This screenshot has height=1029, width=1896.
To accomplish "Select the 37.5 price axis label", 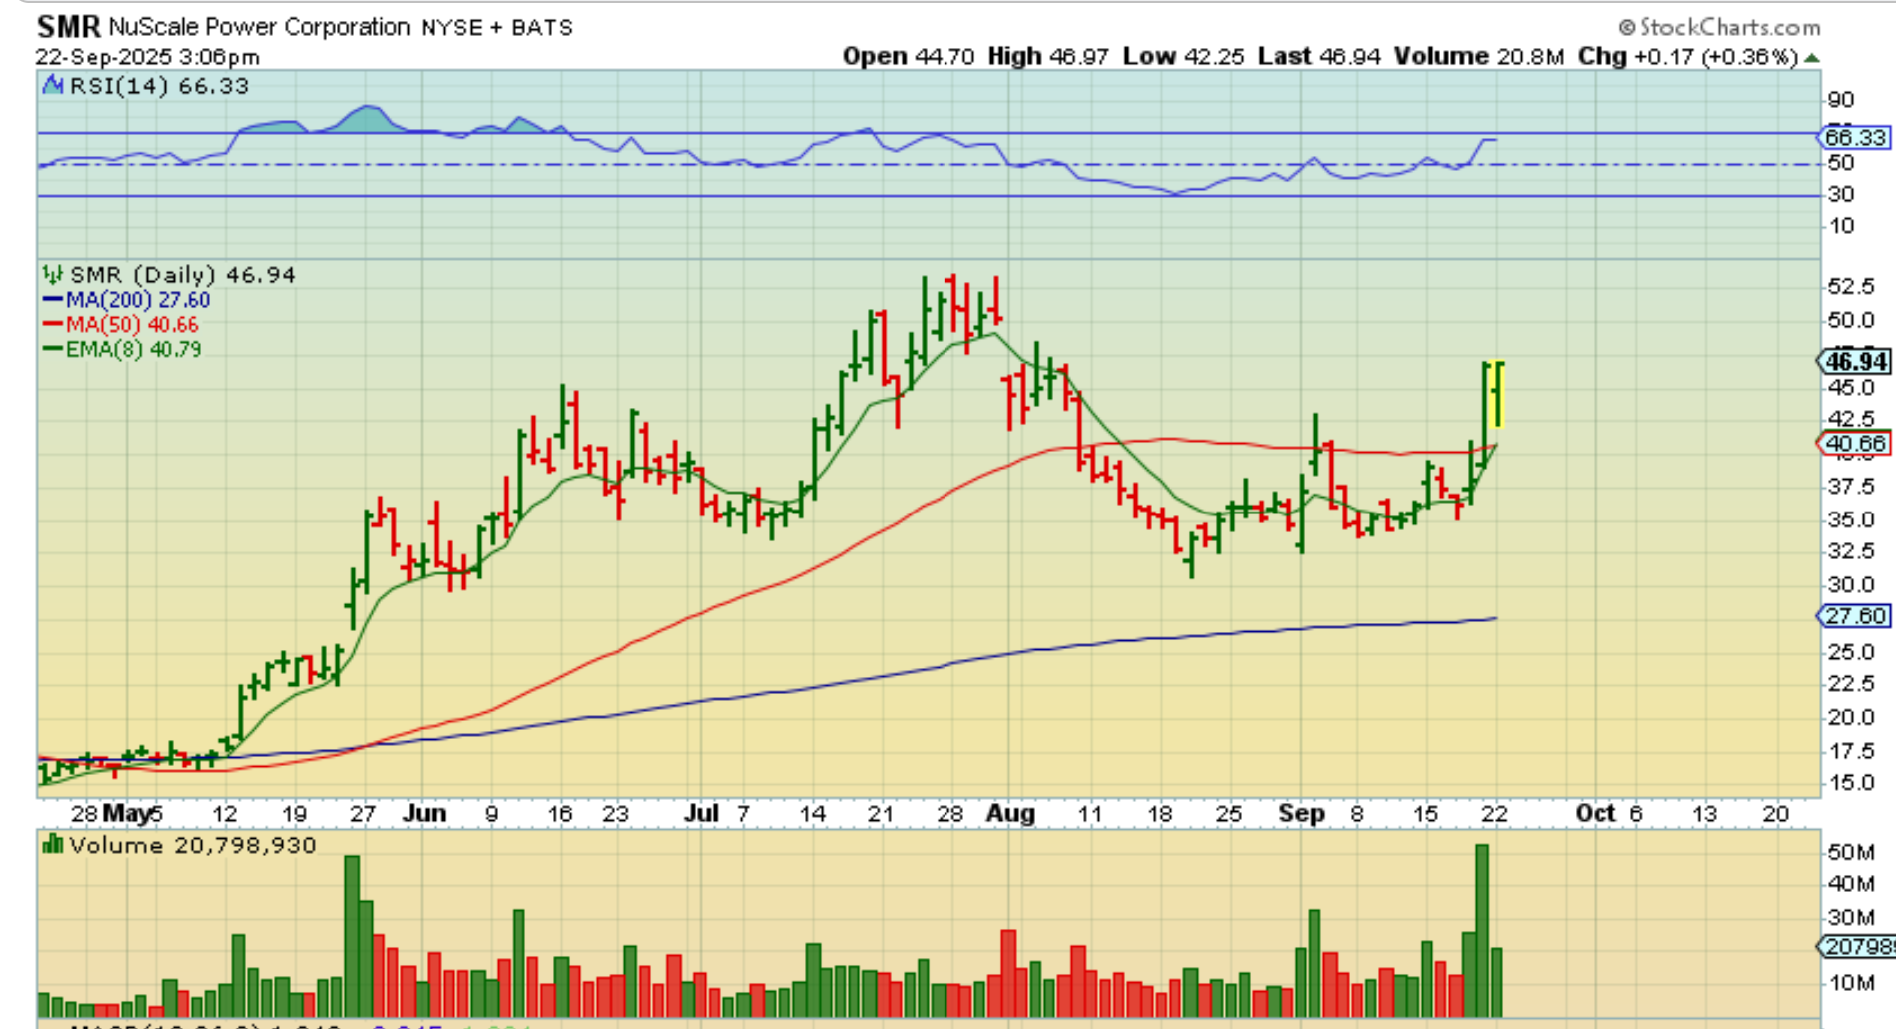I will point(1850,487).
